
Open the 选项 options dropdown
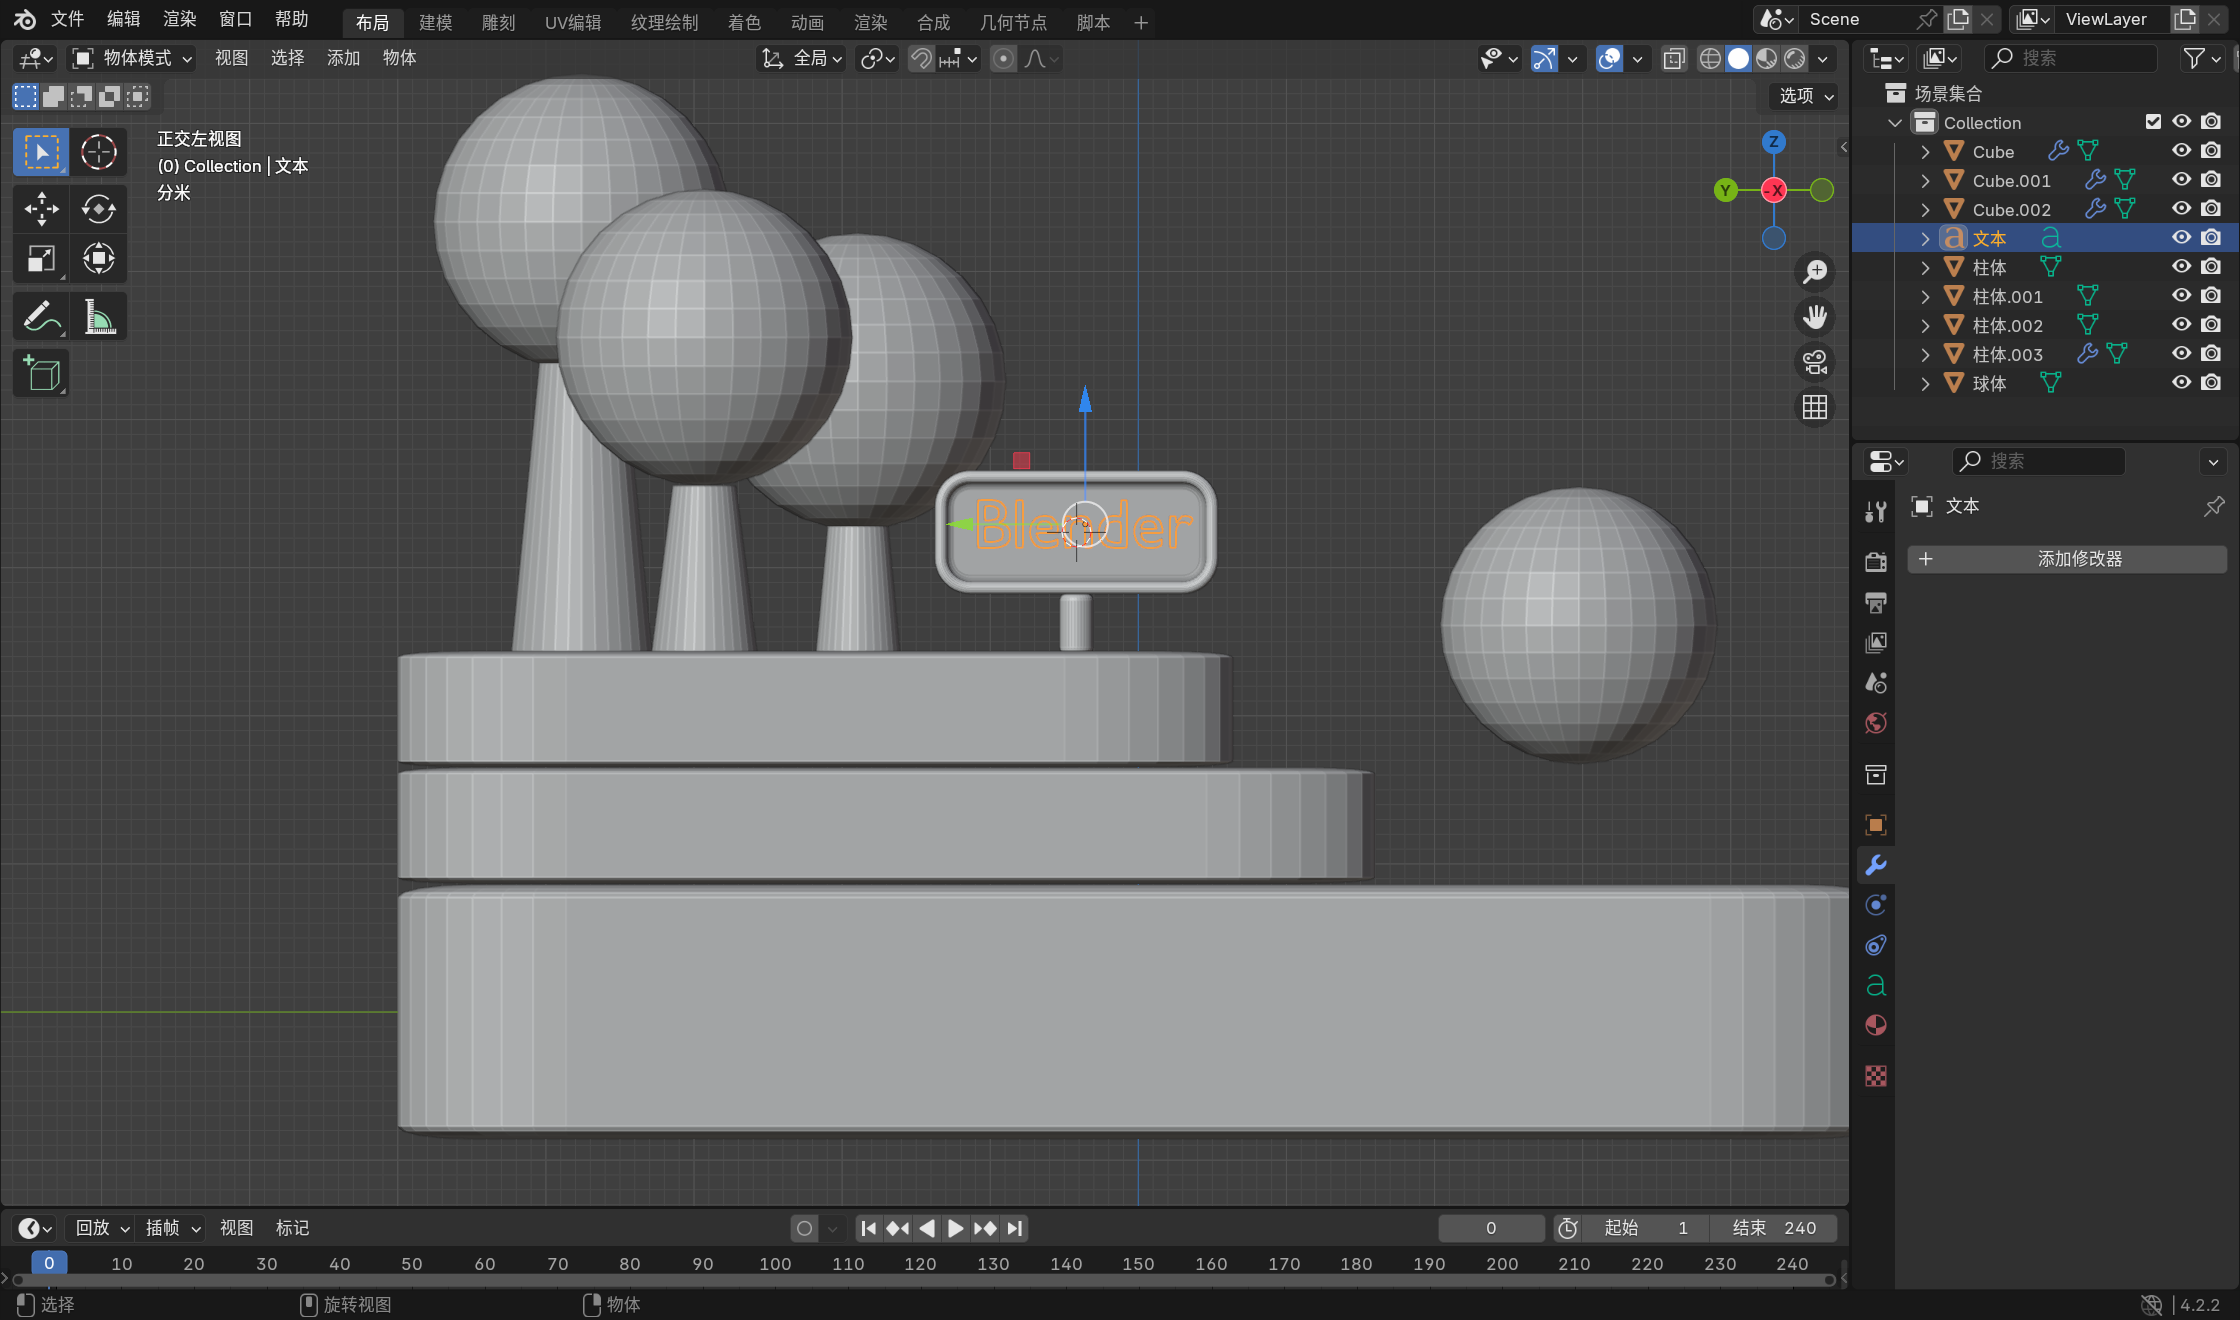pos(1805,96)
